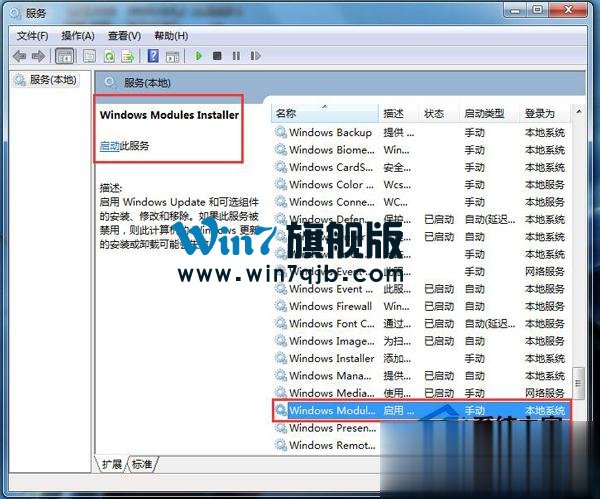Select the Windows Mana... service
The image size is (600, 499).
pyautogui.click(x=330, y=375)
